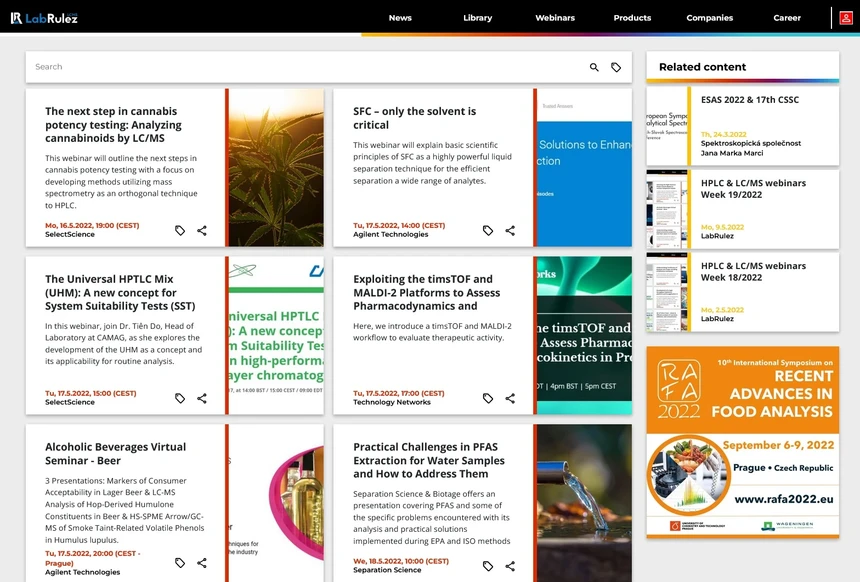860x582 pixels.
Task: Click the LabRulez logo in header
Action: [x=44, y=18]
